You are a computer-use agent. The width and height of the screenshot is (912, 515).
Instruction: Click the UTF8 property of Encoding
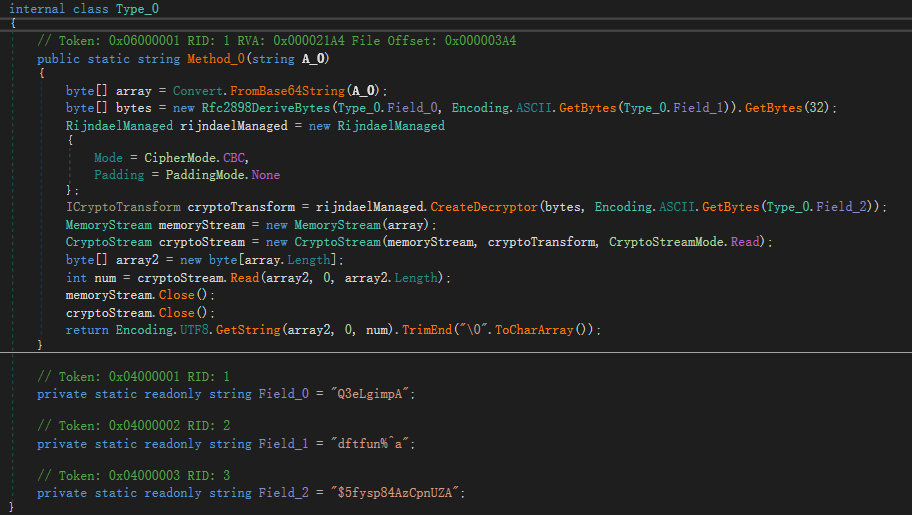(x=194, y=330)
